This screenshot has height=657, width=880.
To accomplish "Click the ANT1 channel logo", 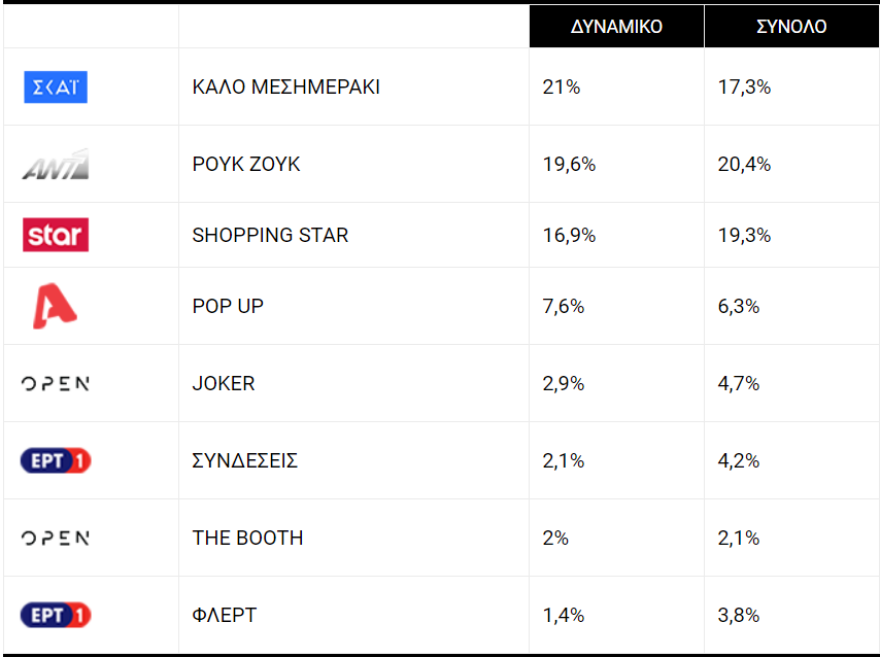I will pyautogui.click(x=56, y=164).
